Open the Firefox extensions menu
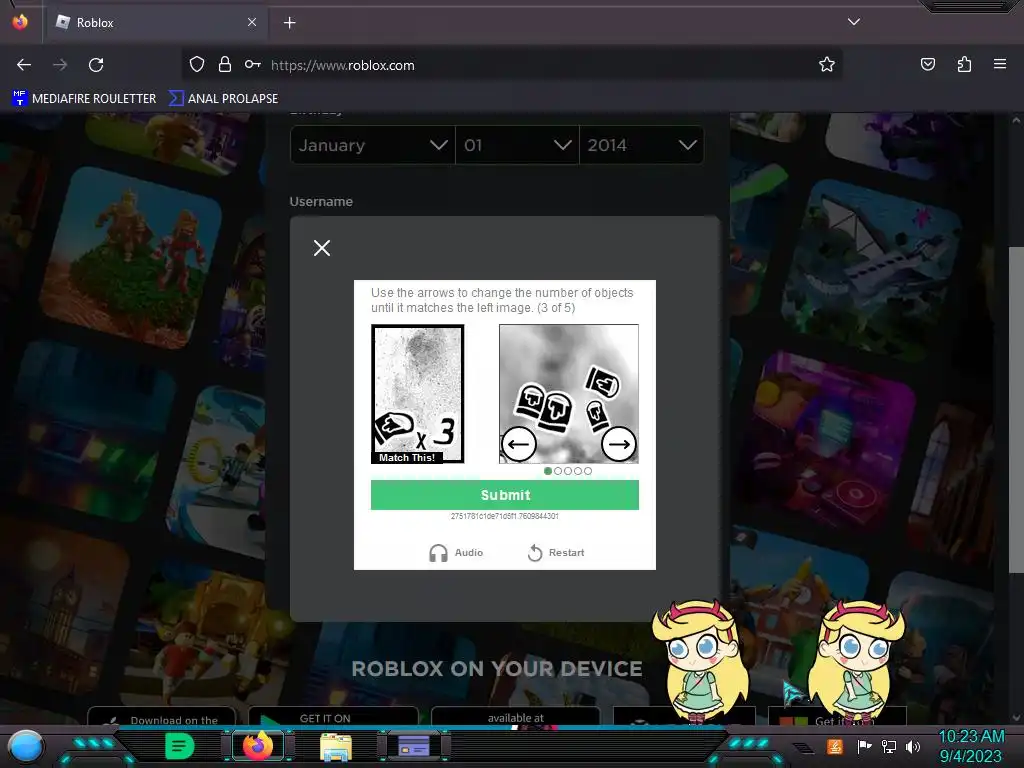Screen dimensions: 1024x768 point(964,65)
